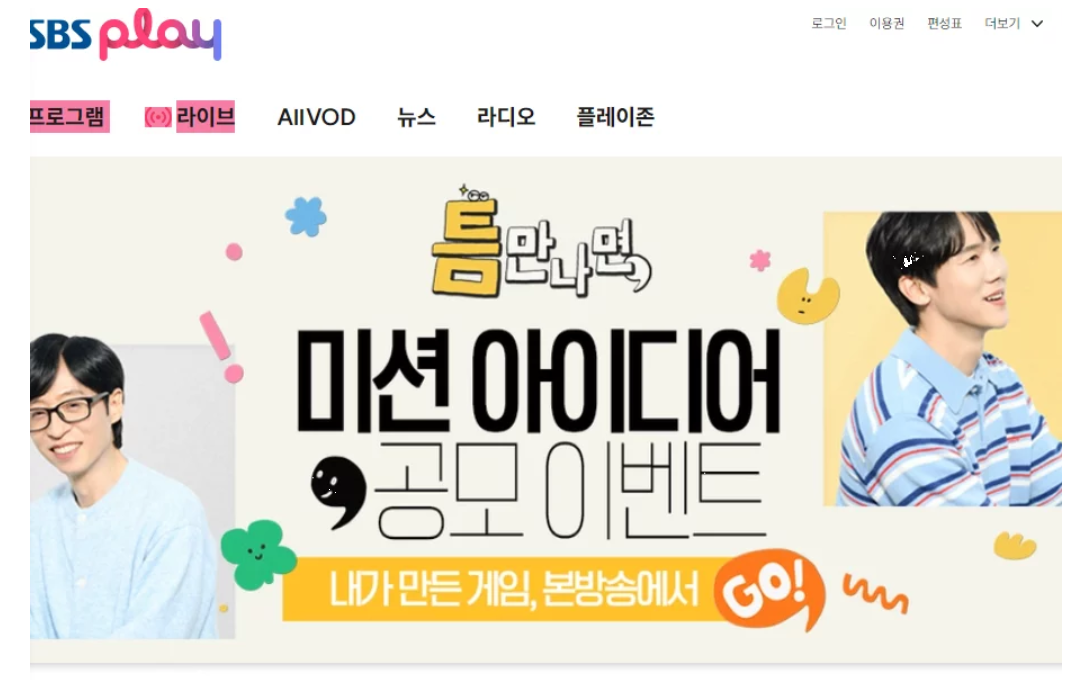Expand the 더보기 dropdown chevron
The image size is (1091, 680).
click(x=1037, y=24)
